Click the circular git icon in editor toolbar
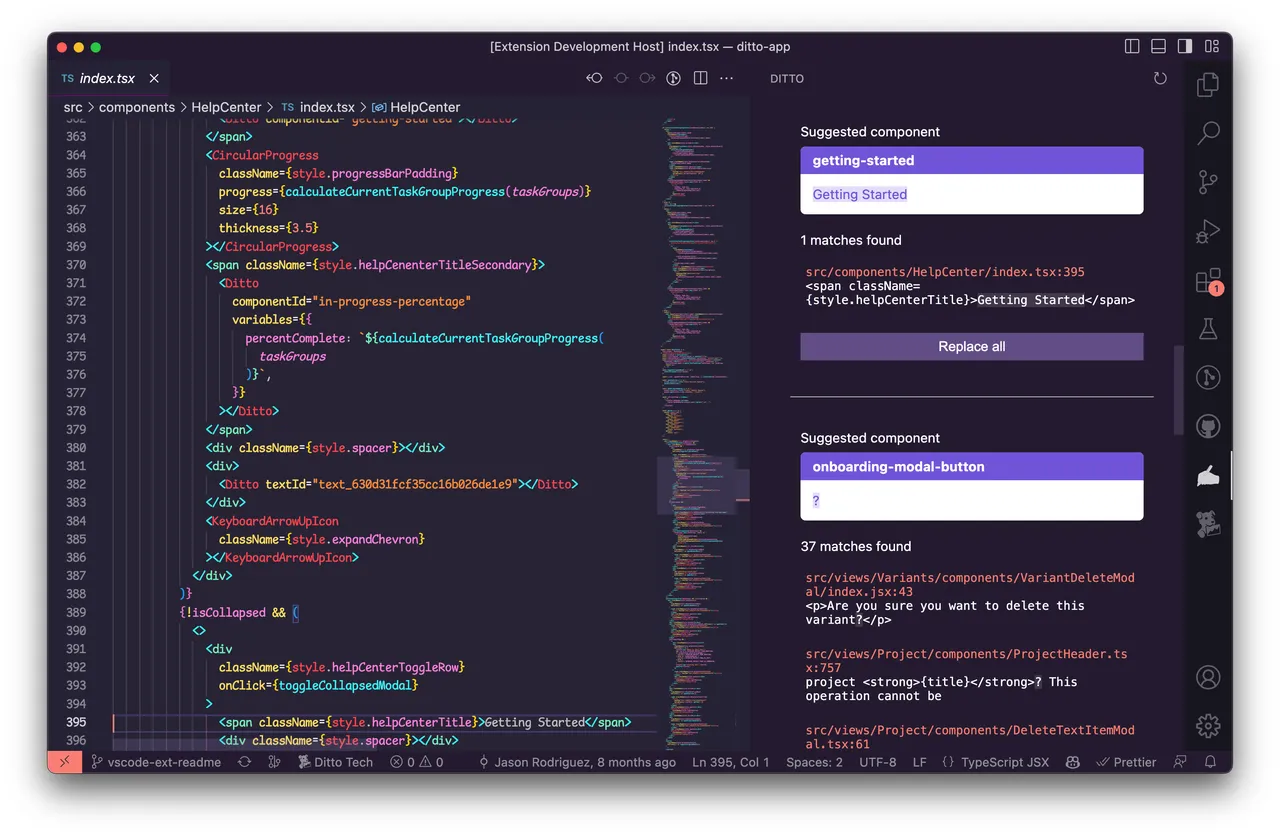This screenshot has width=1280, height=836. (x=674, y=78)
